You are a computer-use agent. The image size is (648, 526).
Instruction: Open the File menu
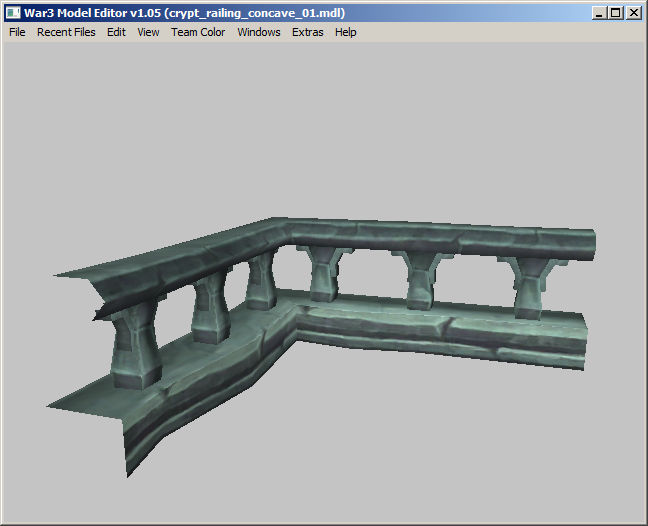(x=17, y=32)
